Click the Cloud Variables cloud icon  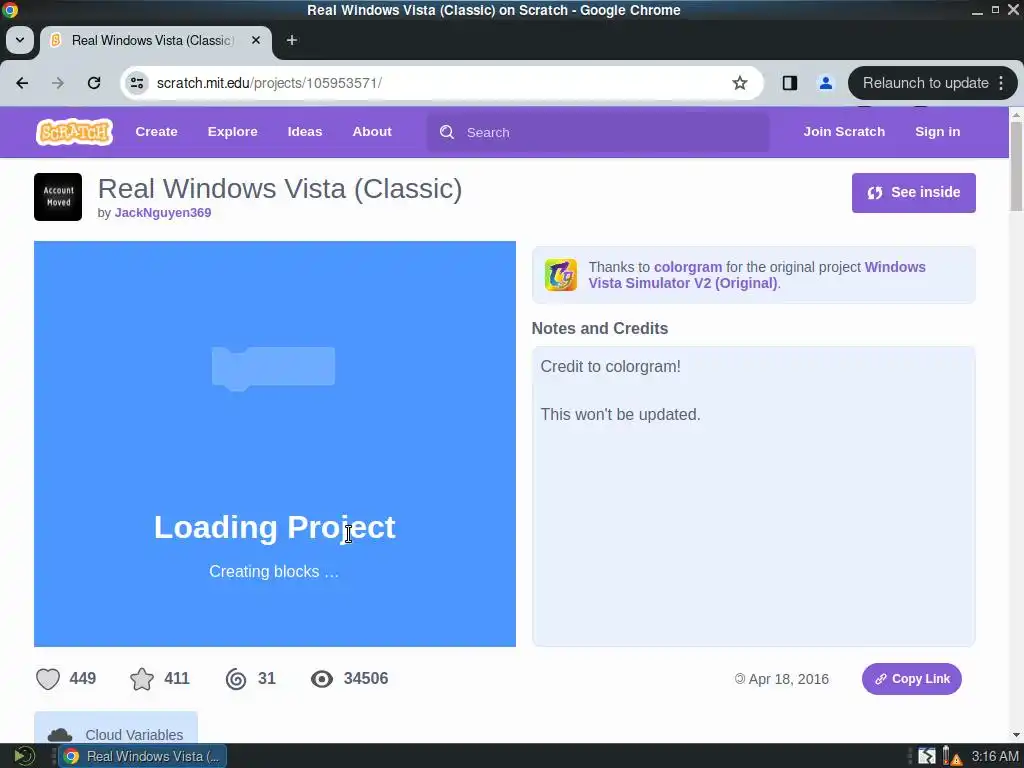point(60,735)
